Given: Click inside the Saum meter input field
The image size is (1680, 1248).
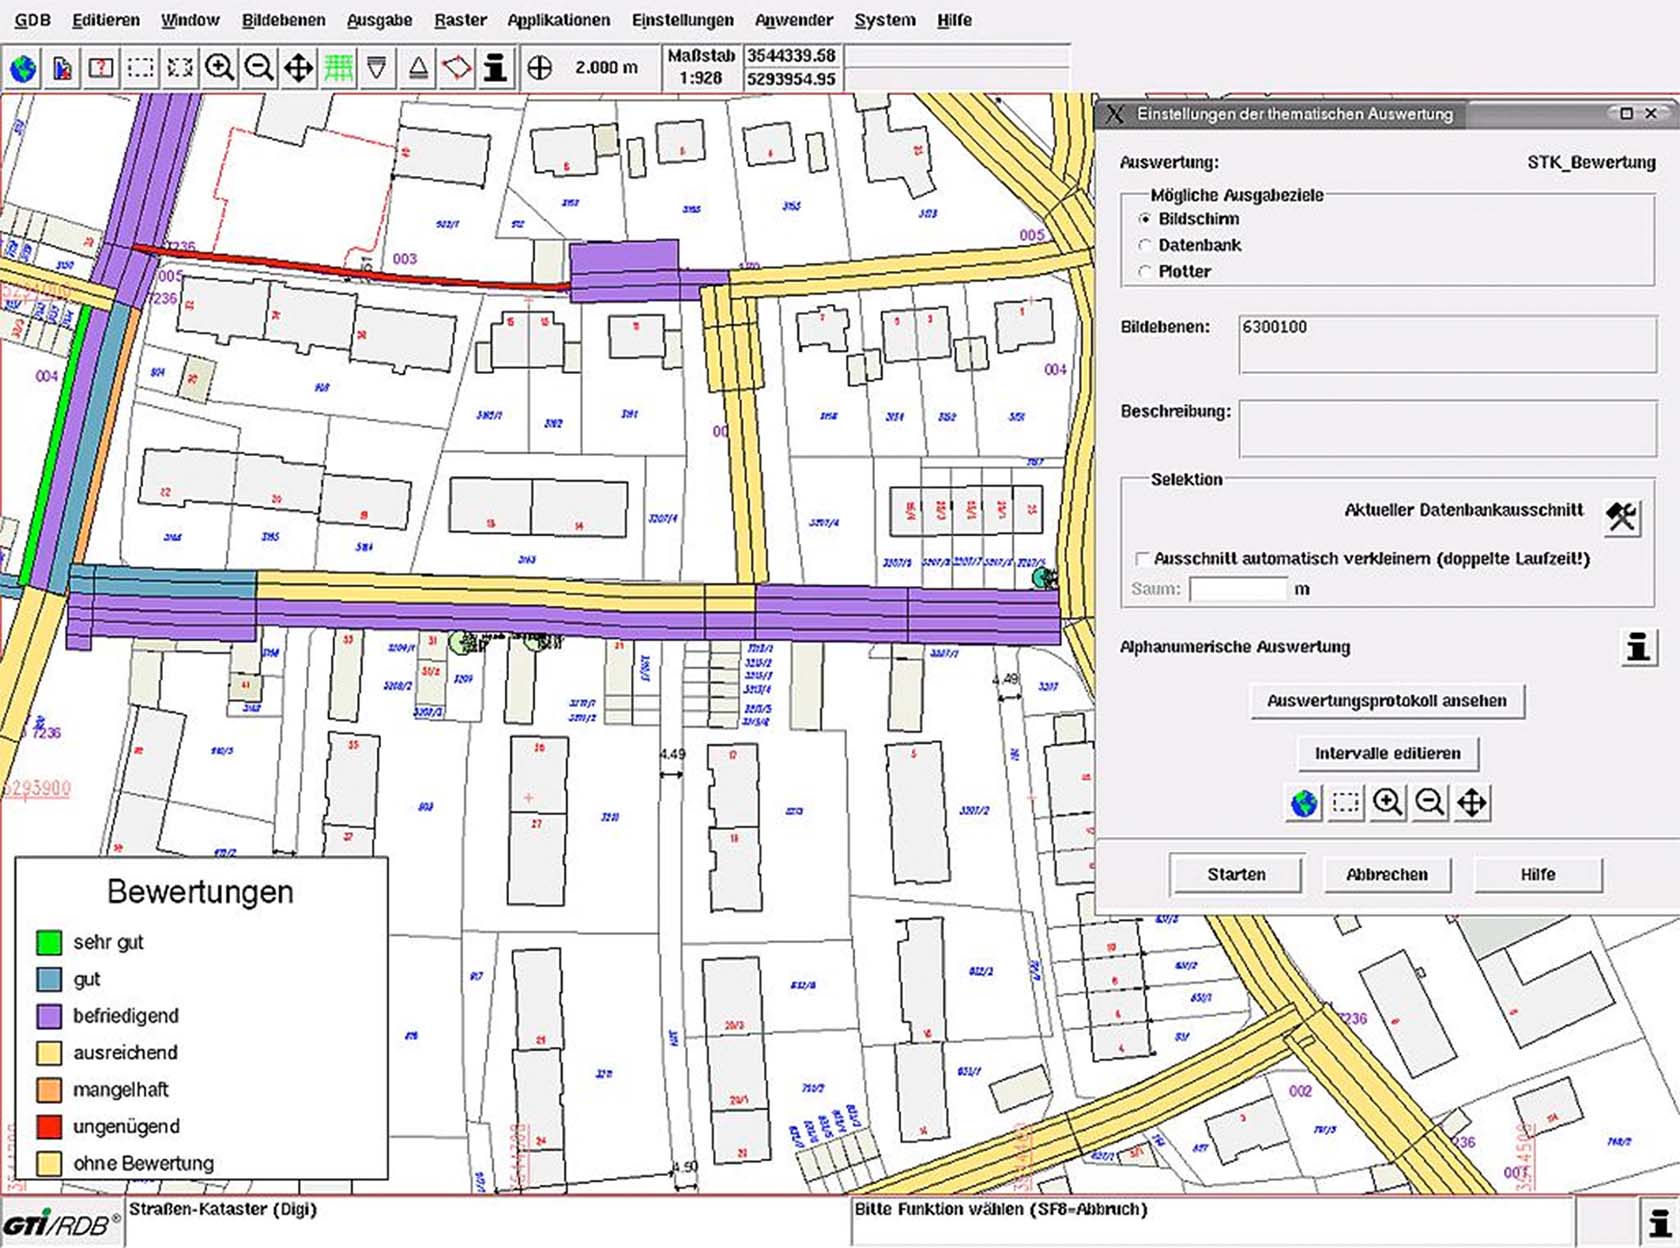Looking at the screenshot, I should click(x=1238, y=589).
